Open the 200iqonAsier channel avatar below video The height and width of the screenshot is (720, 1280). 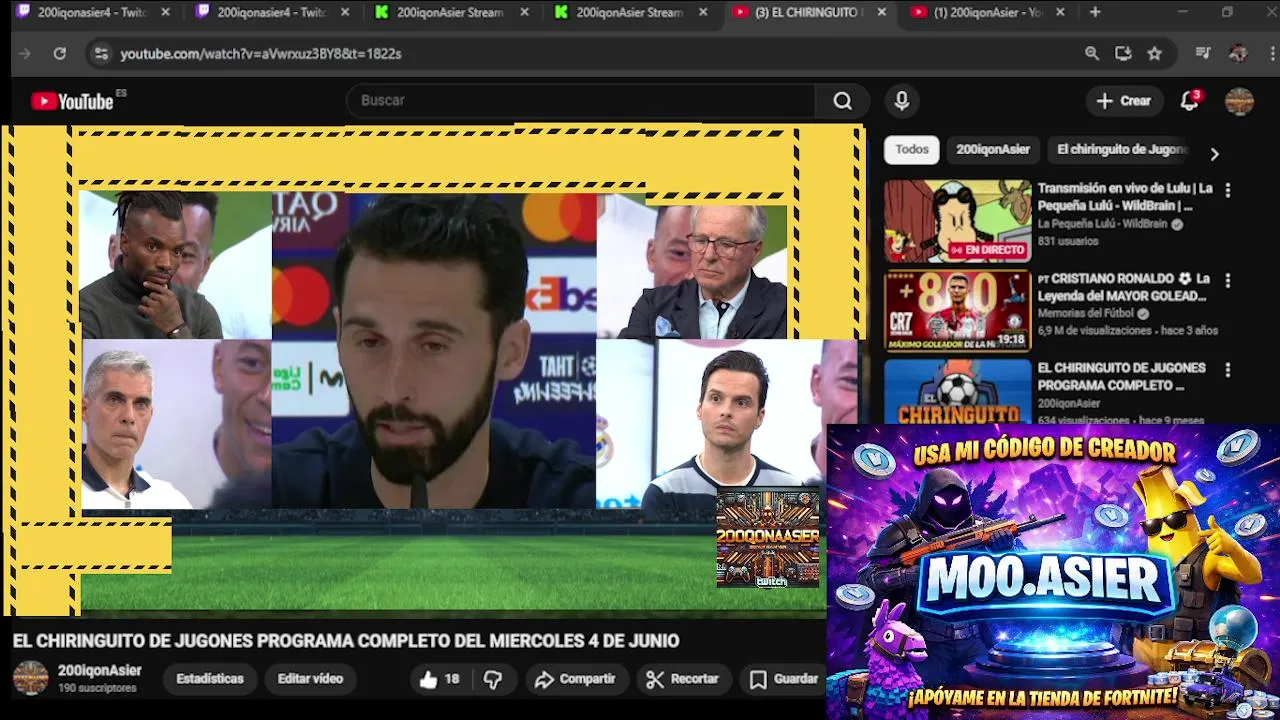click(x=30, y=678)
